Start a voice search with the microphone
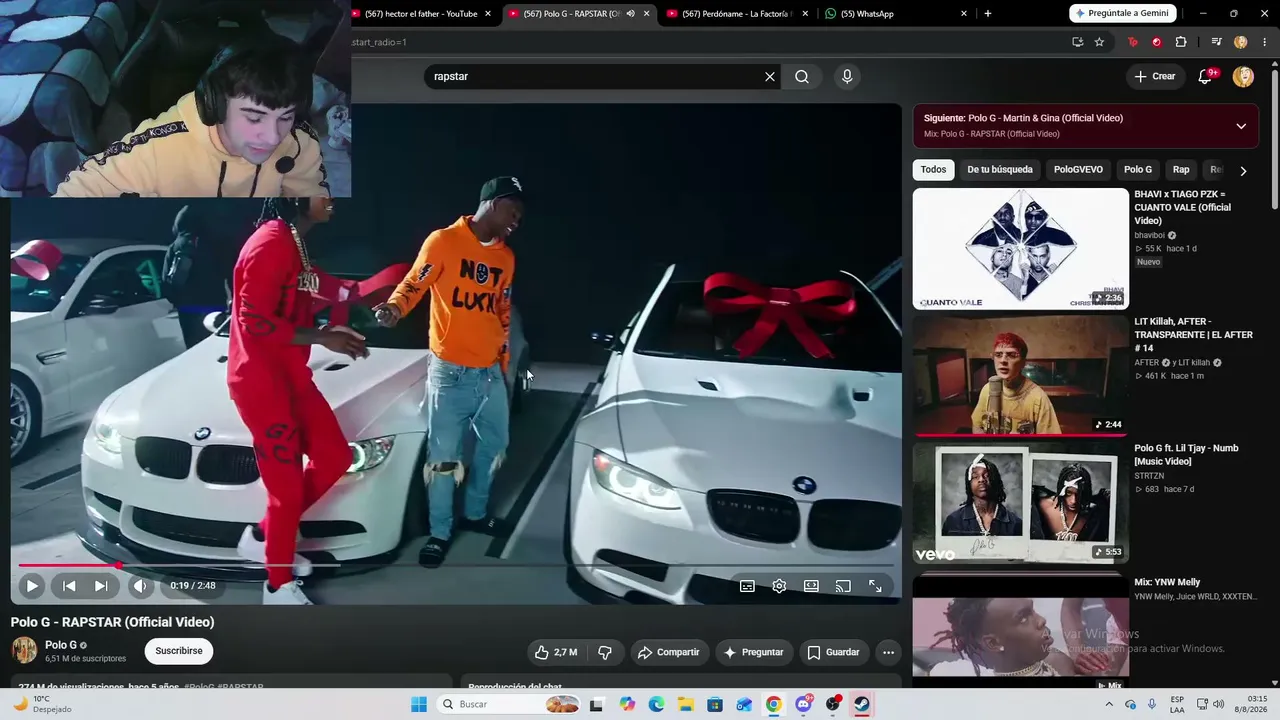1280x720 pixels. click(x=847, y=77)
